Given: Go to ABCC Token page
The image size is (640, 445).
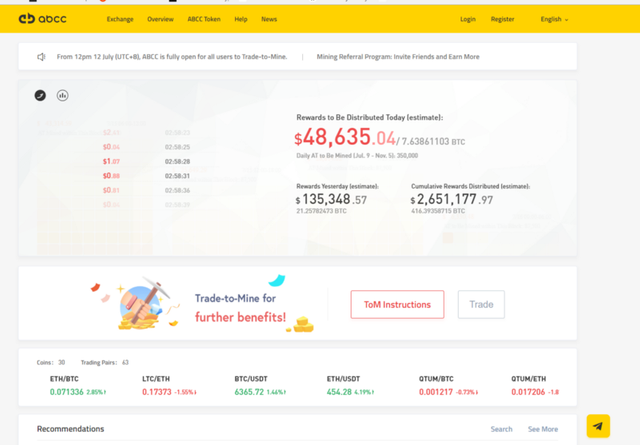Looking at the screenshot, I should (204, 19).
